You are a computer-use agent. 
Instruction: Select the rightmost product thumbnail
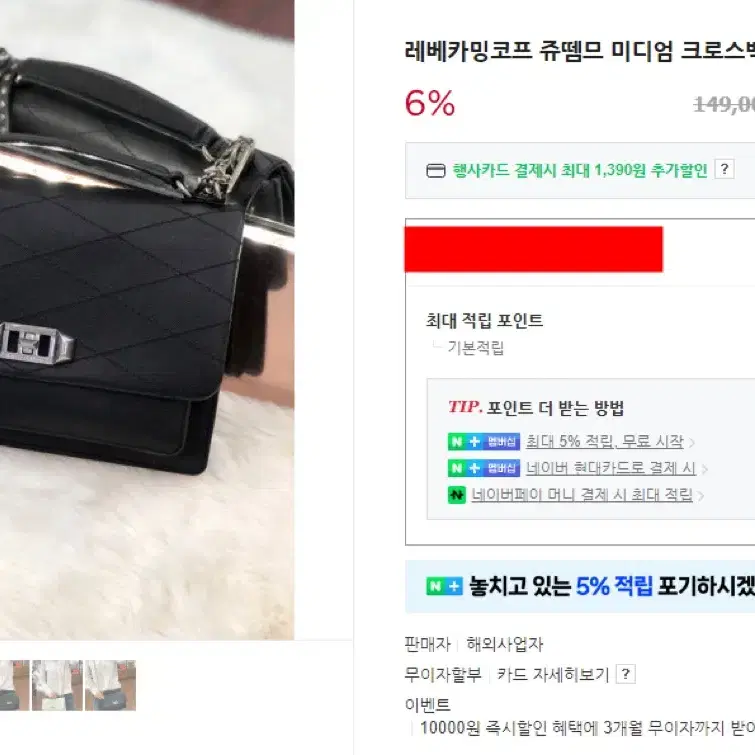(x=110, y=685)
